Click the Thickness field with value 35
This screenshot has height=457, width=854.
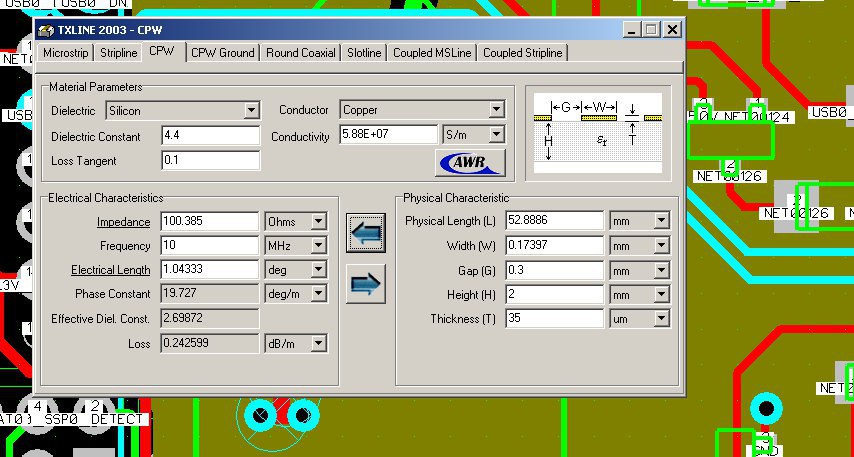[554, 319]
